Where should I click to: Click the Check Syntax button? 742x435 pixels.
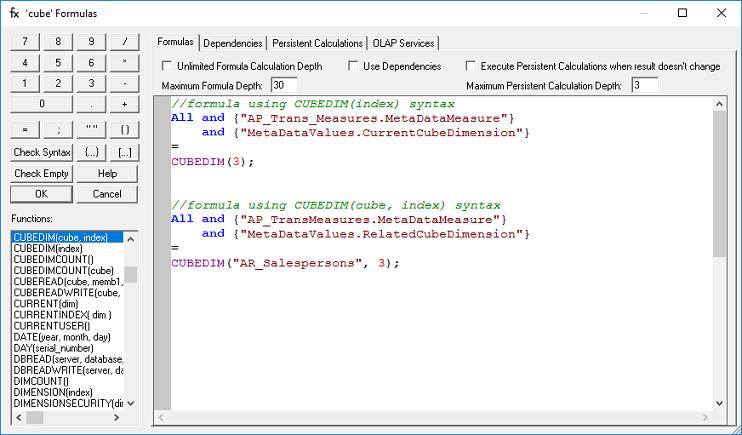41,152
